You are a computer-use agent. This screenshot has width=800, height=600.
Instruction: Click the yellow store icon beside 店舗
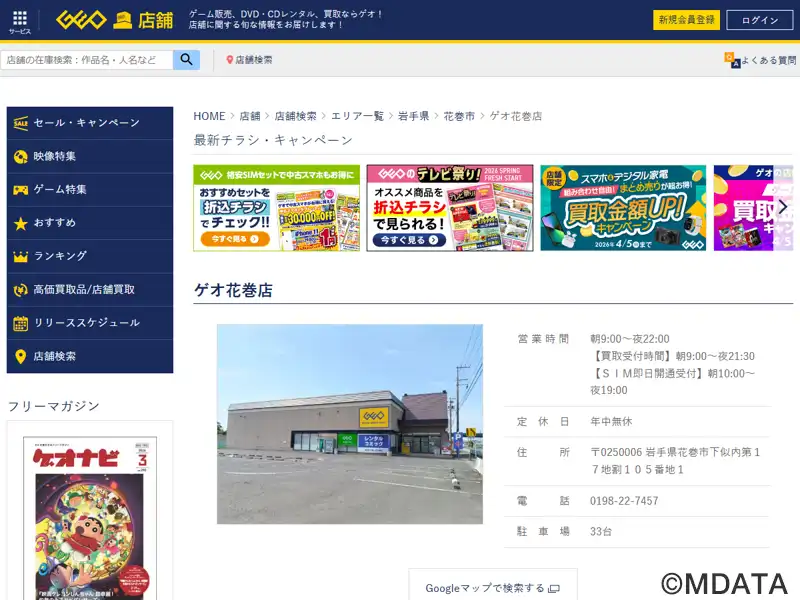click(122, 20)
